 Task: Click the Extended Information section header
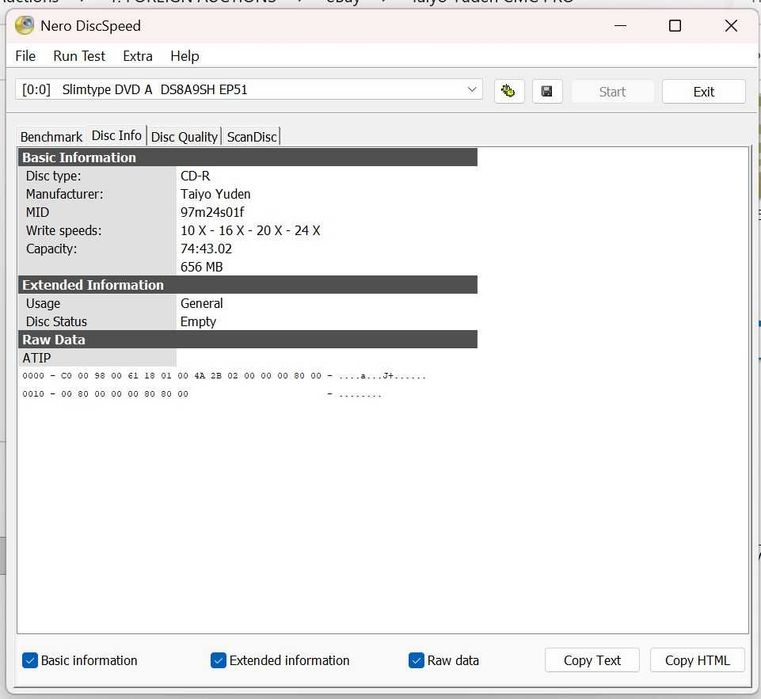click(x=248, y=285)
